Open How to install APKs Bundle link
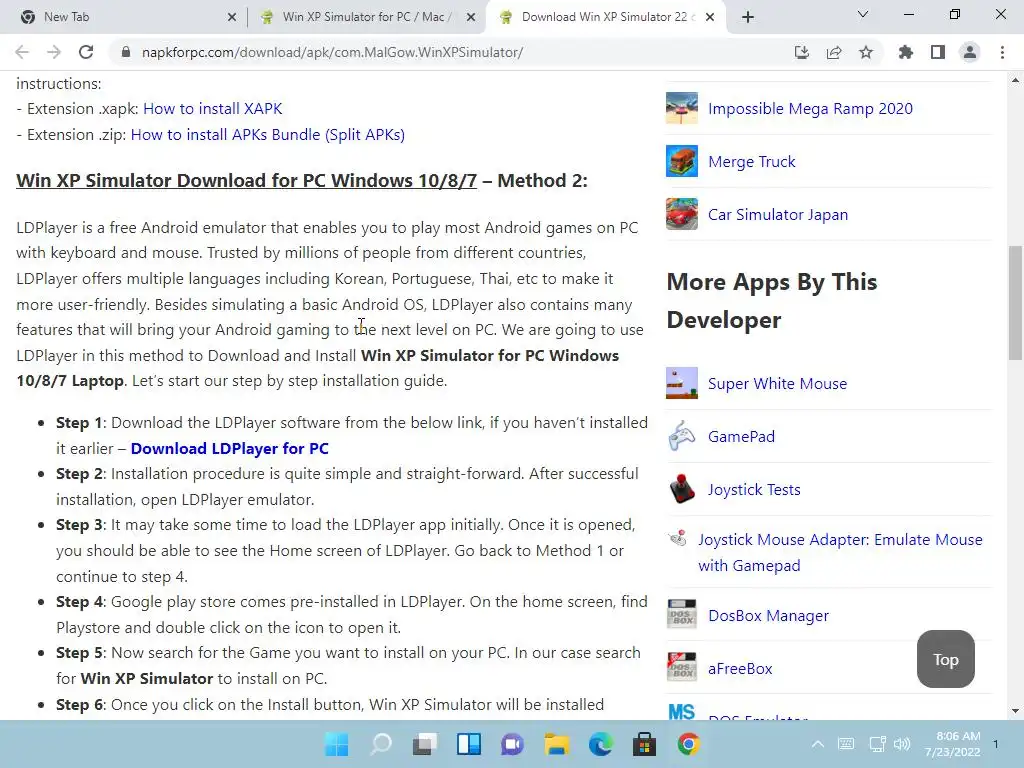This screenshot has width=1024, height=768. (x=268, y=135)
